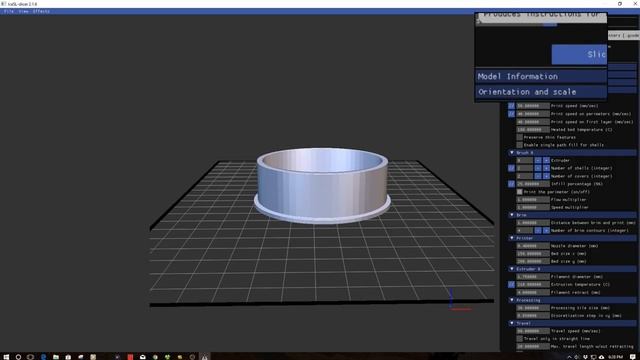Edit Filament retract value field
Screen dimensions: 640x360
tap(533, 292)
